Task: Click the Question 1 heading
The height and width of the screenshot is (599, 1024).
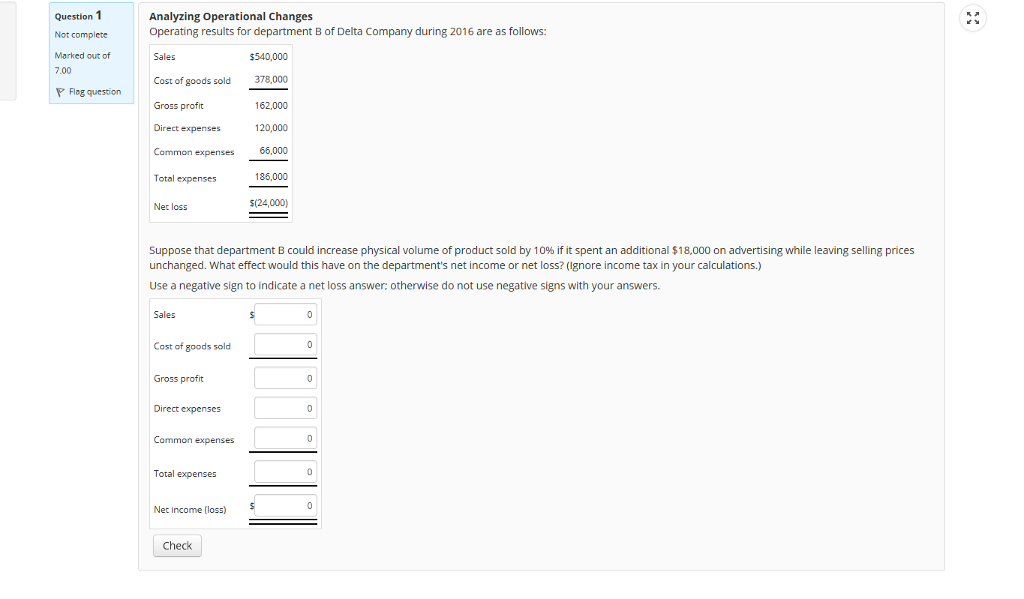Action: tap(79, 15)
